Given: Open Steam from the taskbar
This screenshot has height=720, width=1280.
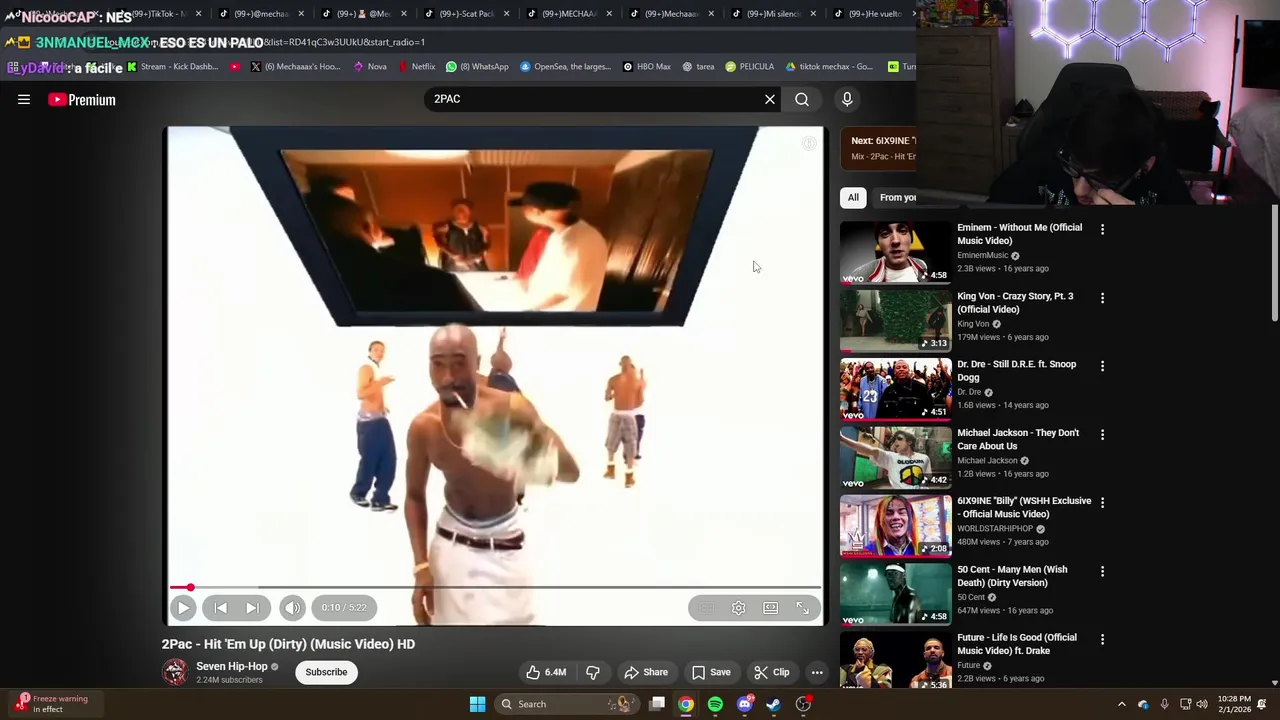Looking at the screenshot, I should 773,704.
